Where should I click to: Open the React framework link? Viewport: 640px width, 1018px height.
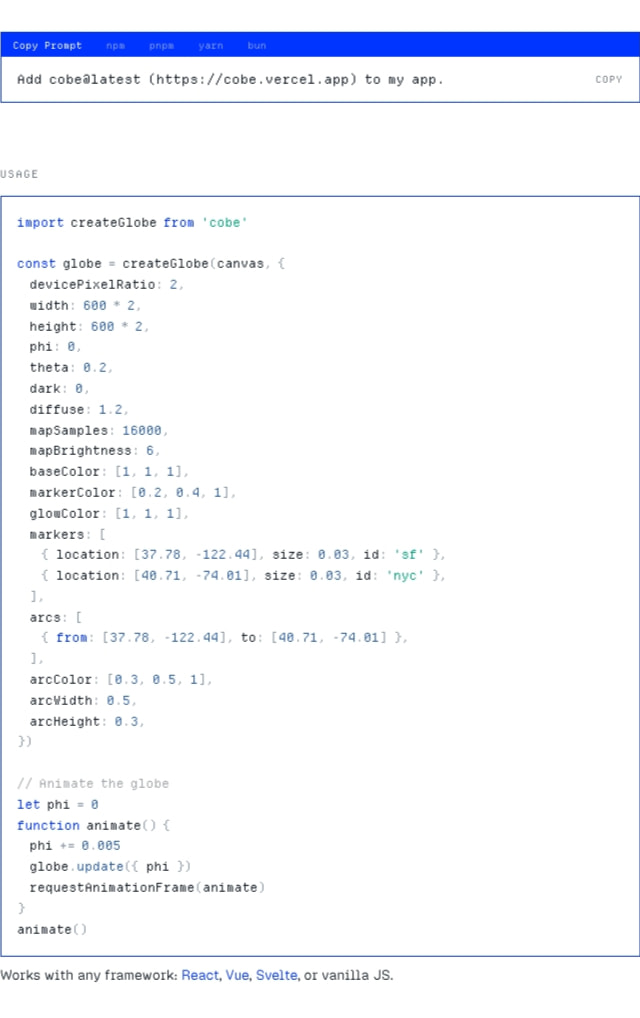(200, 975)
